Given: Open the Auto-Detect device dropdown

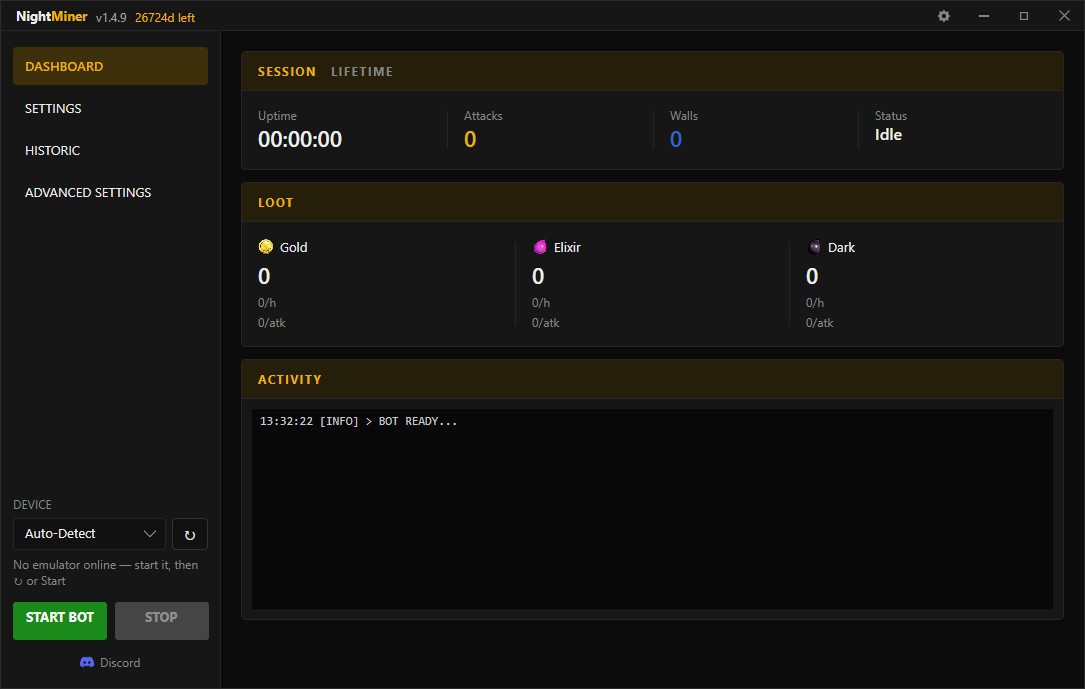Looking at the screenshot, I should [x=89, y=534].
